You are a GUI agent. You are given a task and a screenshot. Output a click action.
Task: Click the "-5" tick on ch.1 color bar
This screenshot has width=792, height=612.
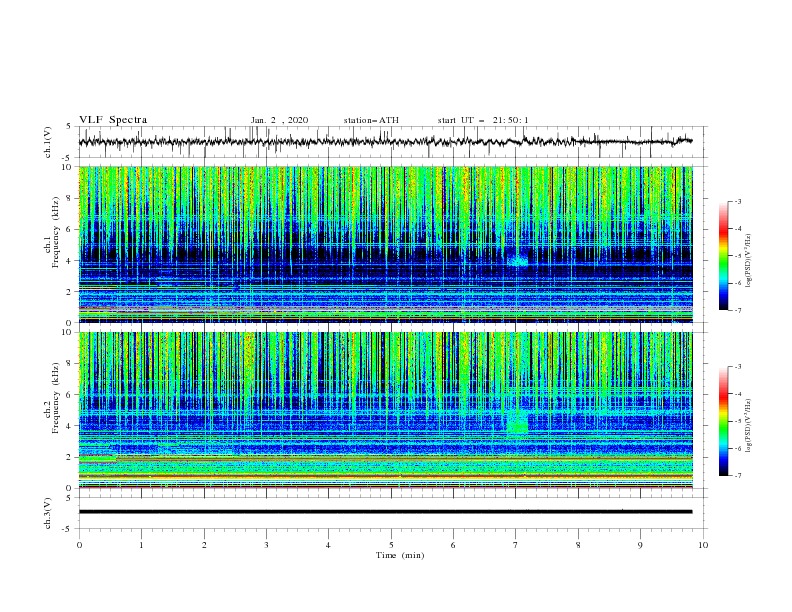pyautogui.click(x=737, y=256)
